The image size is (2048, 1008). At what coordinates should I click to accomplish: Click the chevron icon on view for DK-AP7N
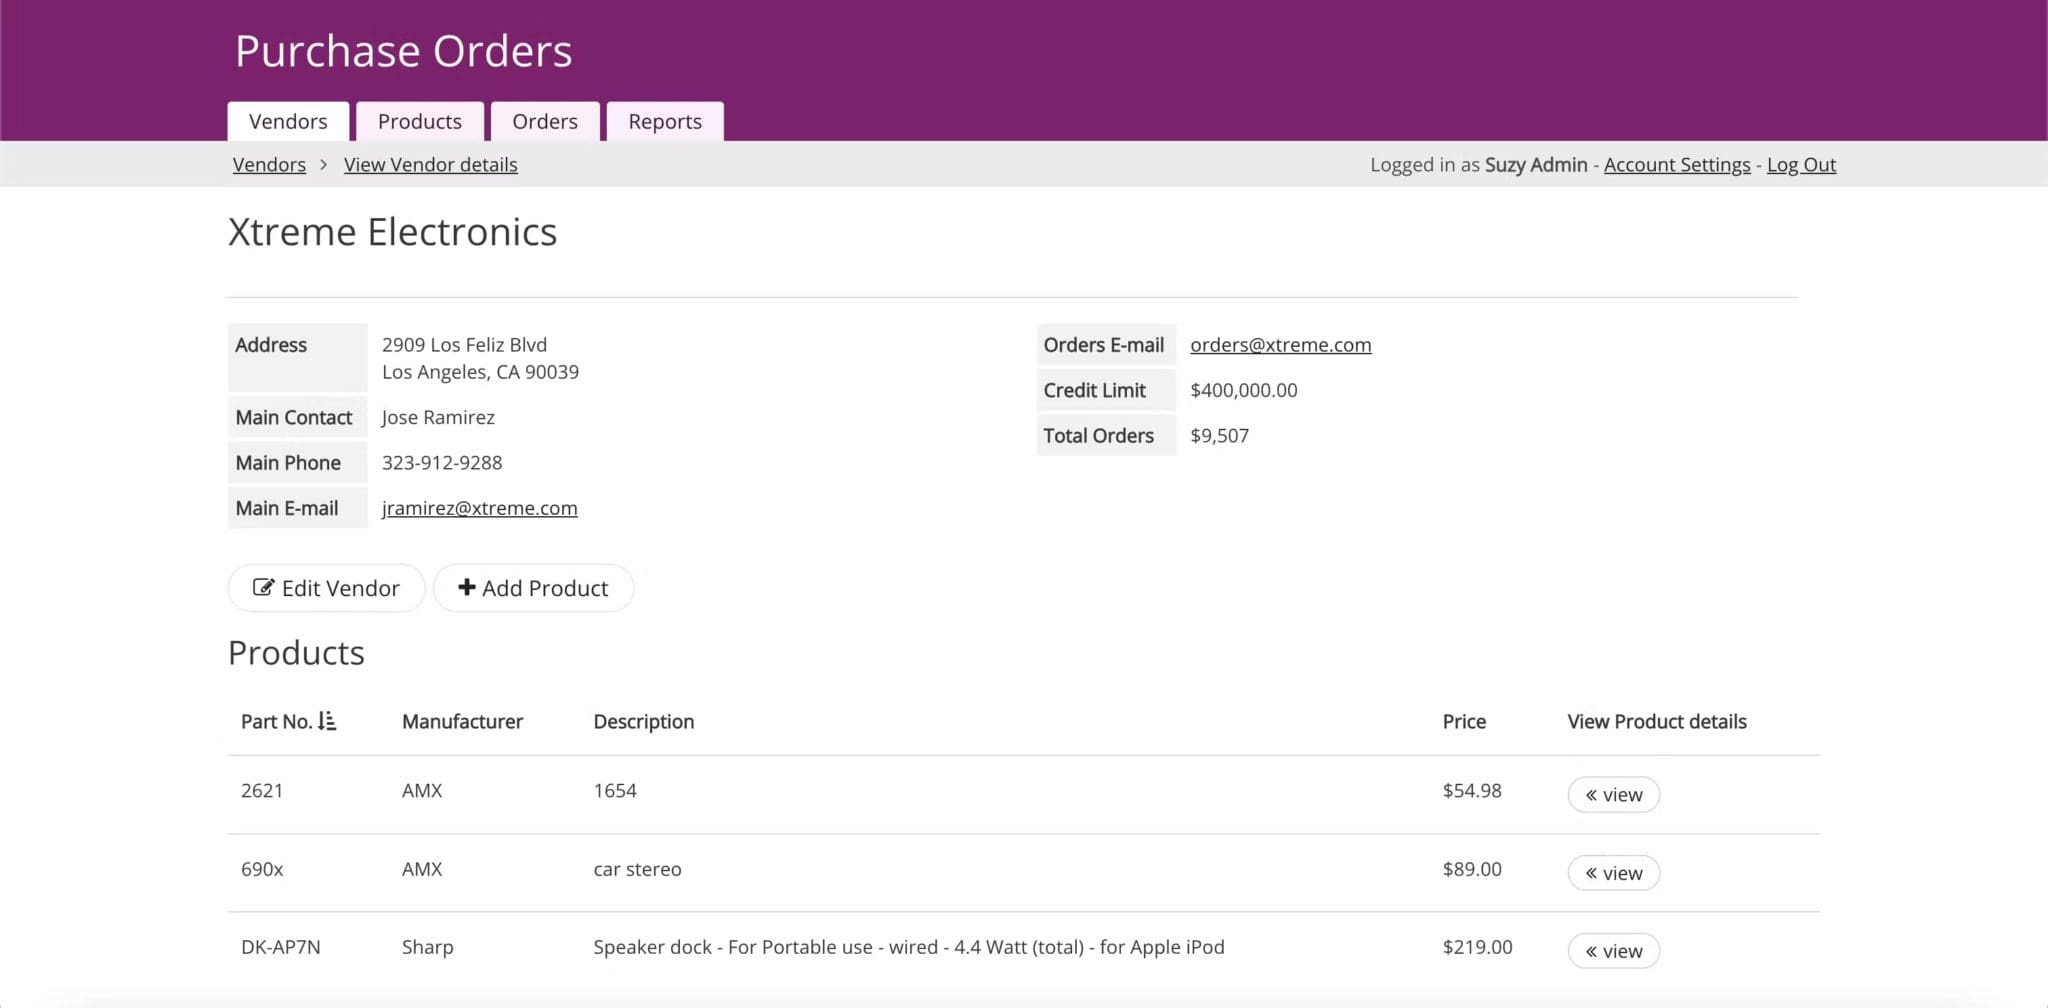[x=1593, y=950]
